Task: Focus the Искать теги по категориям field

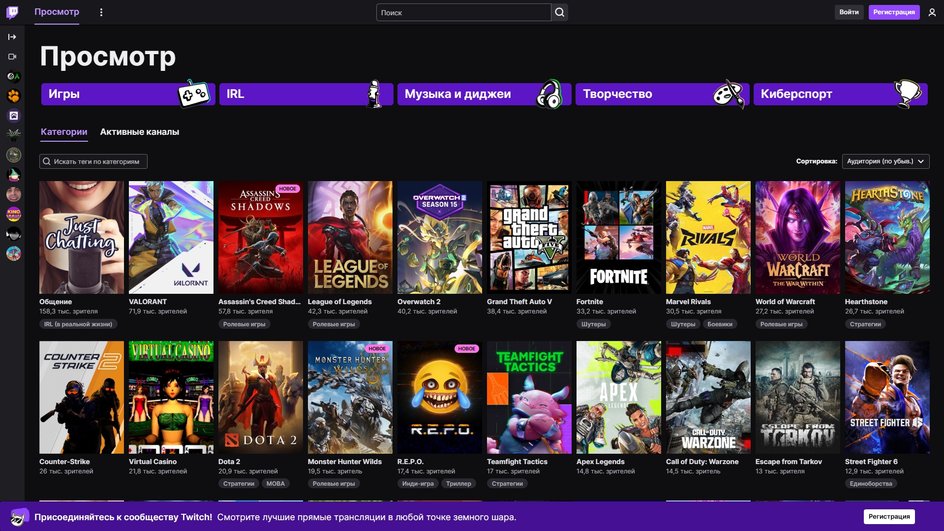Action: click(93, 161)
